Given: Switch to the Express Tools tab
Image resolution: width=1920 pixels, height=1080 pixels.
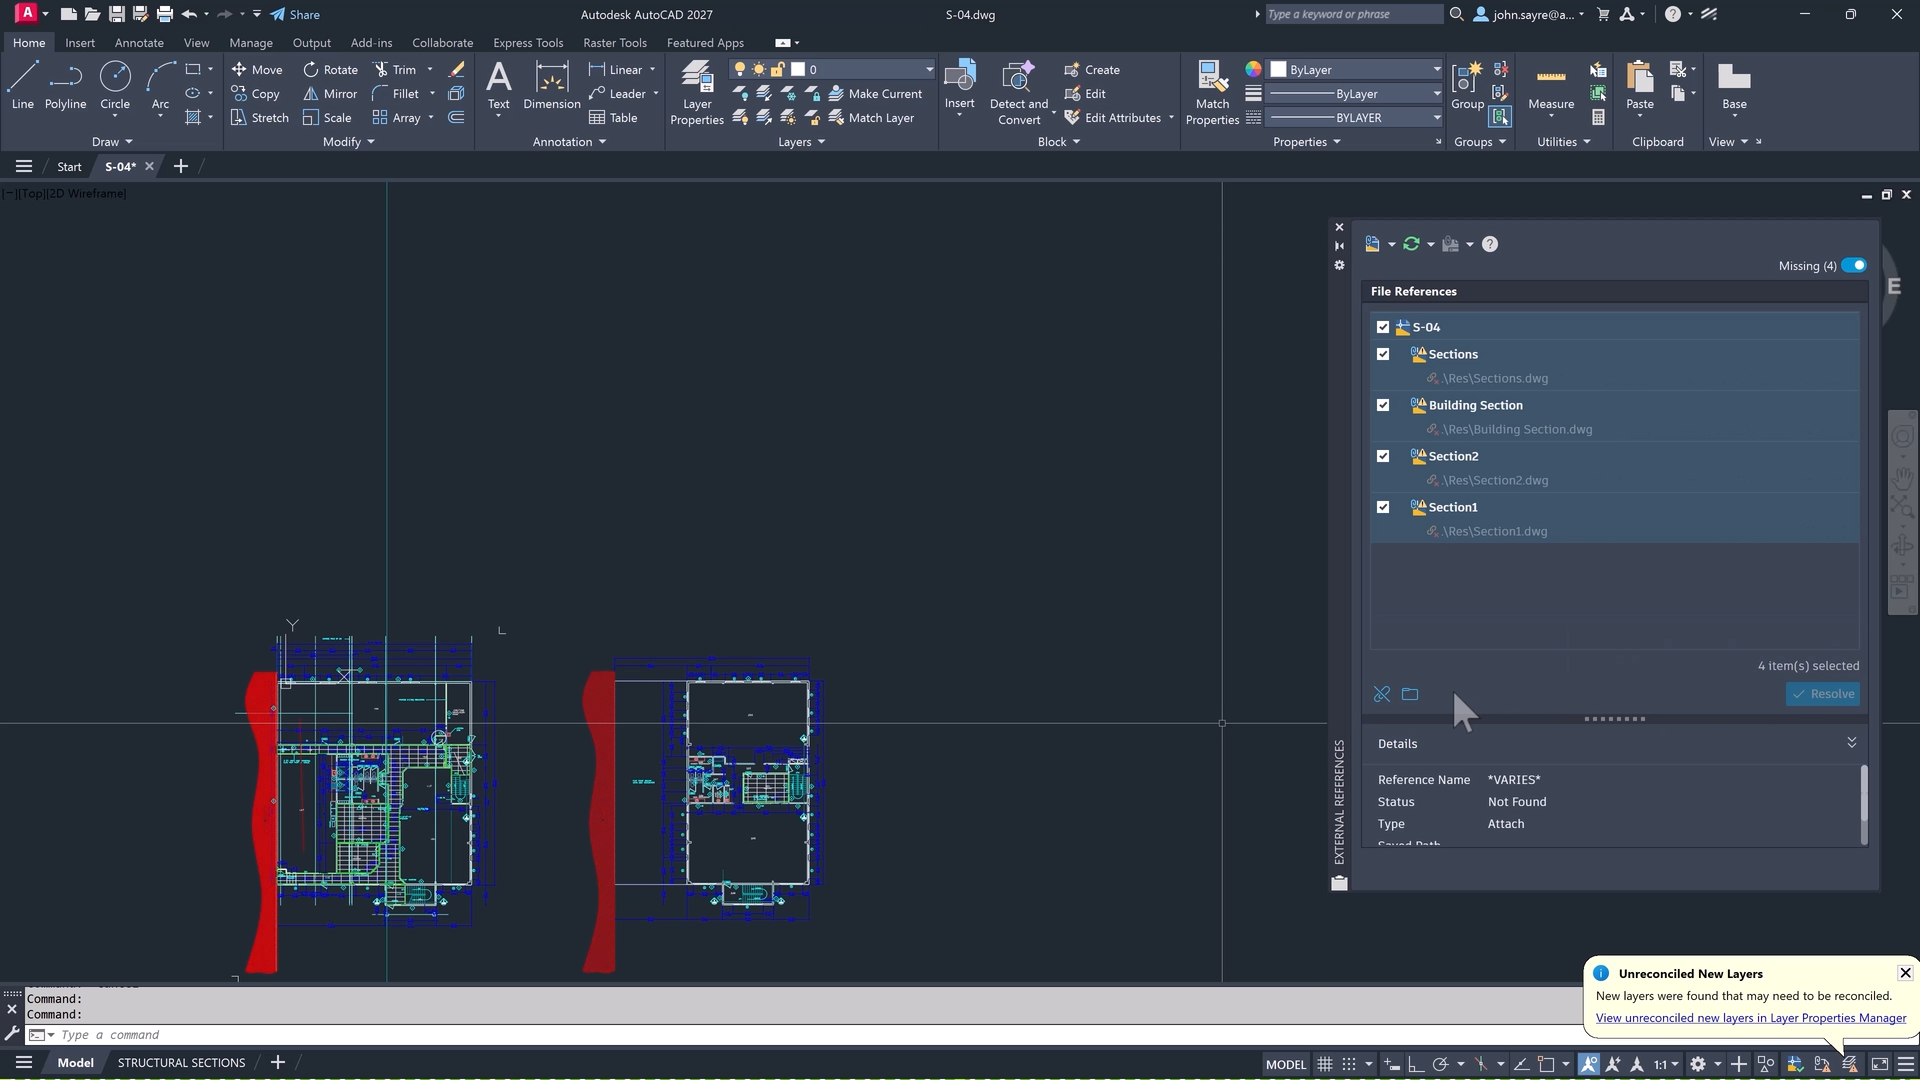Looking at the screenshot, I should (x=528, y=43).
